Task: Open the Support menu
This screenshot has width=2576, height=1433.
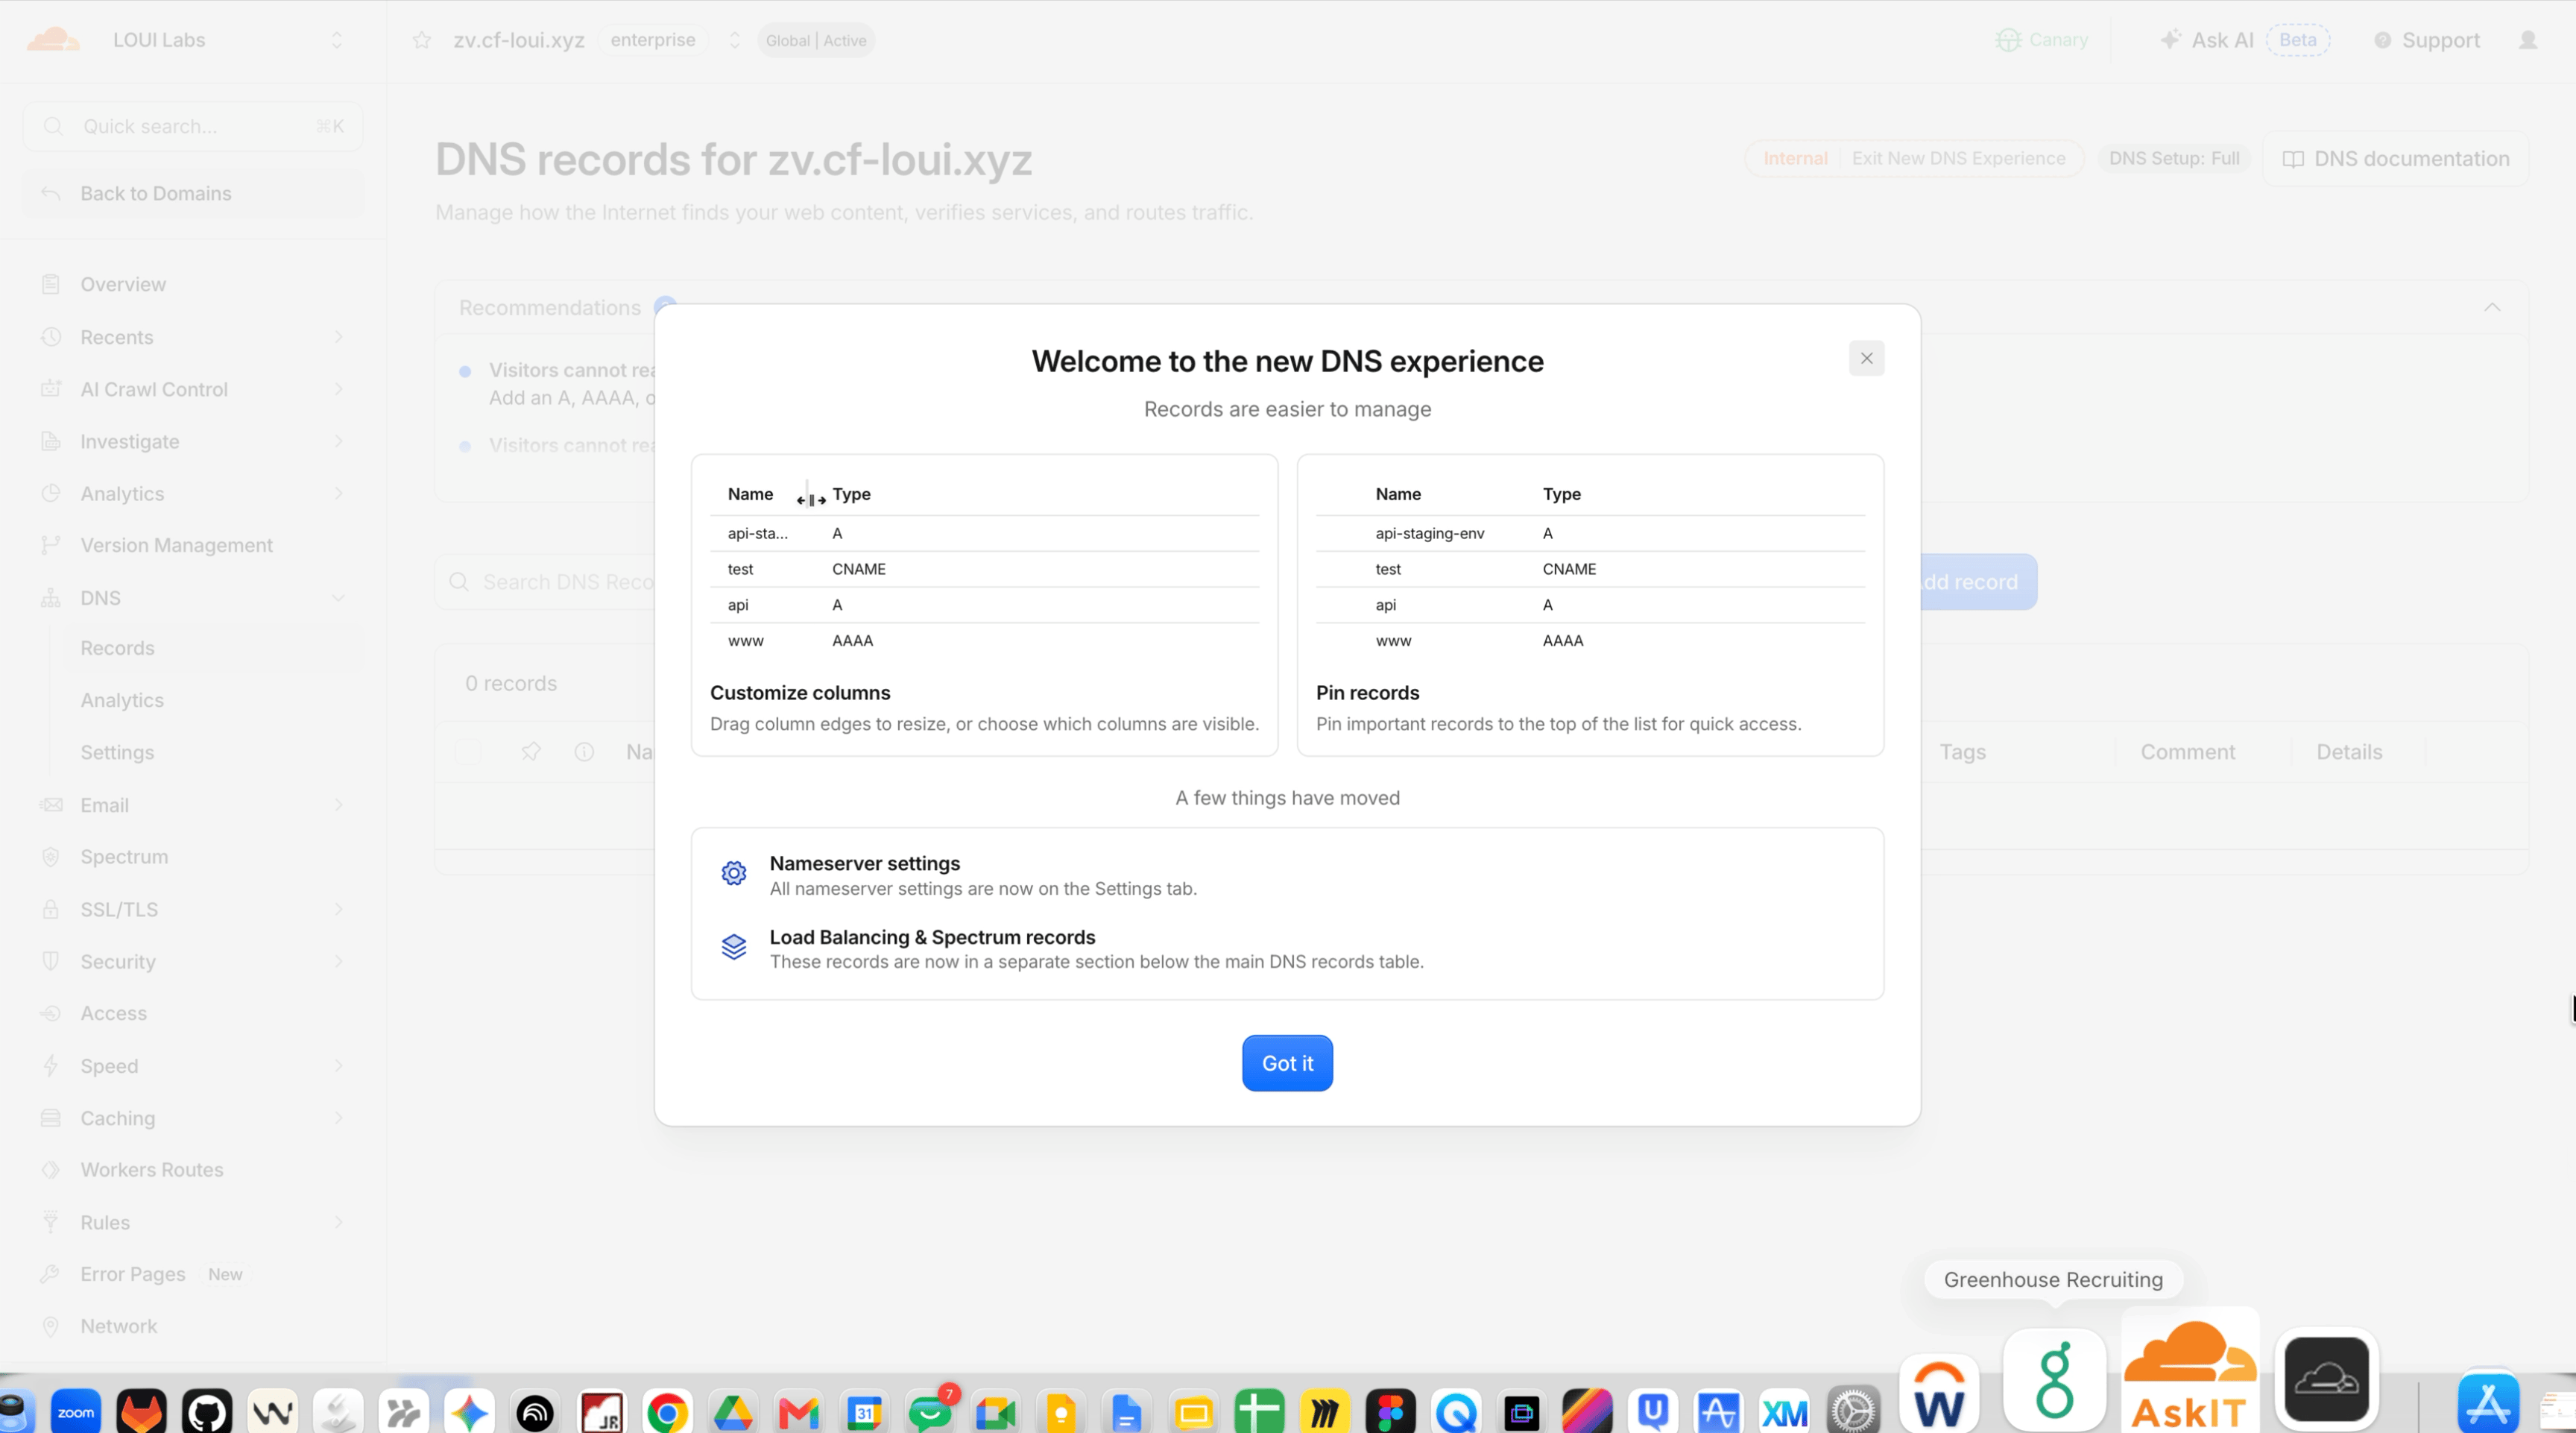Action: coord(2426,40)
